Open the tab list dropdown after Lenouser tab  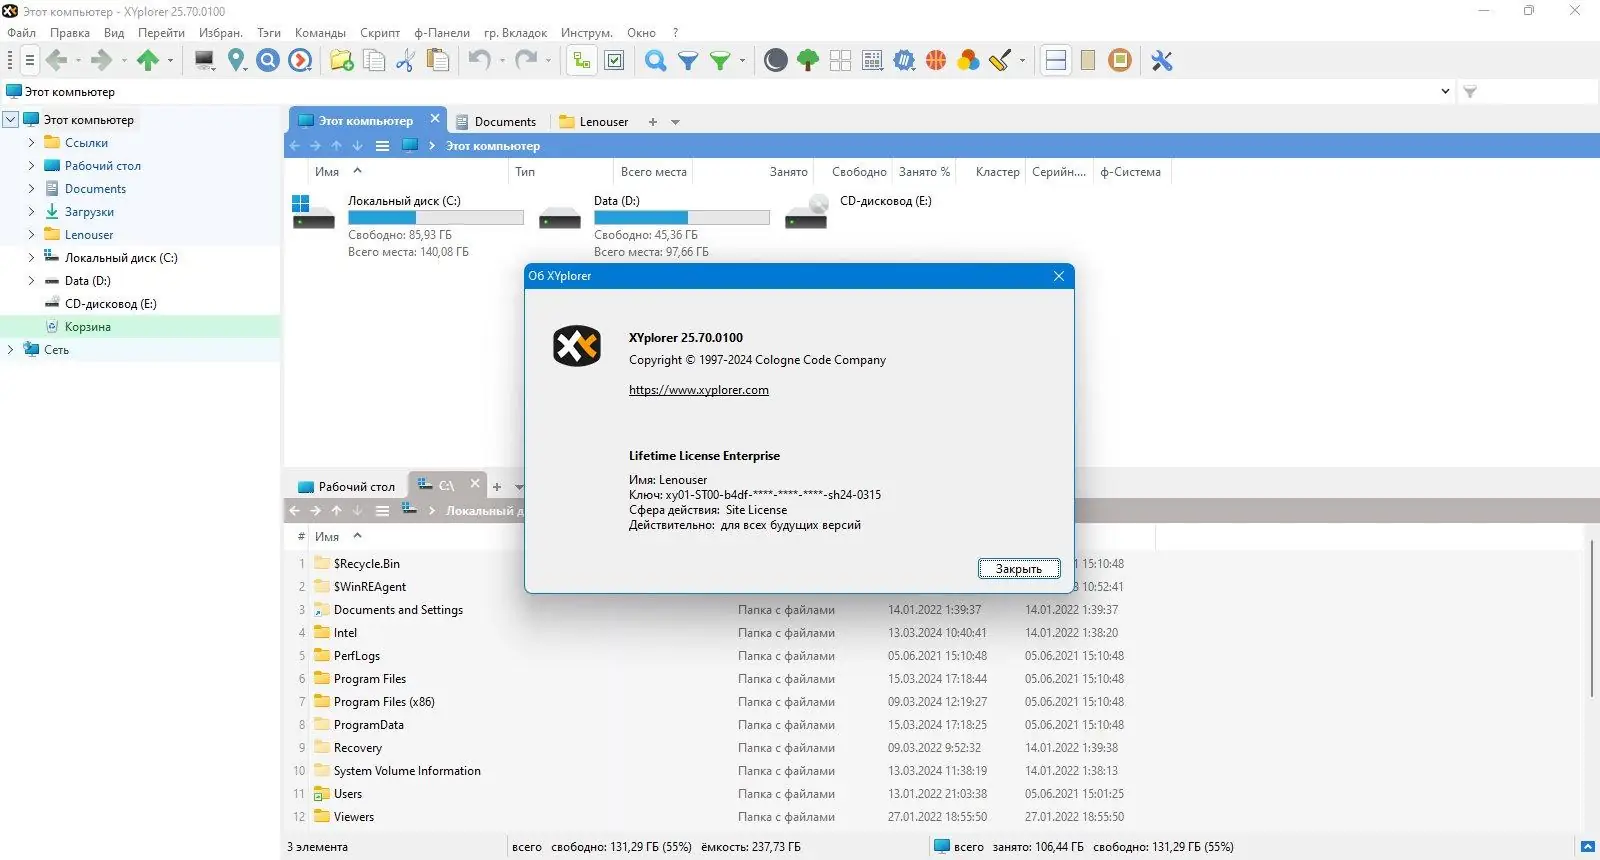tap(675, 122)
